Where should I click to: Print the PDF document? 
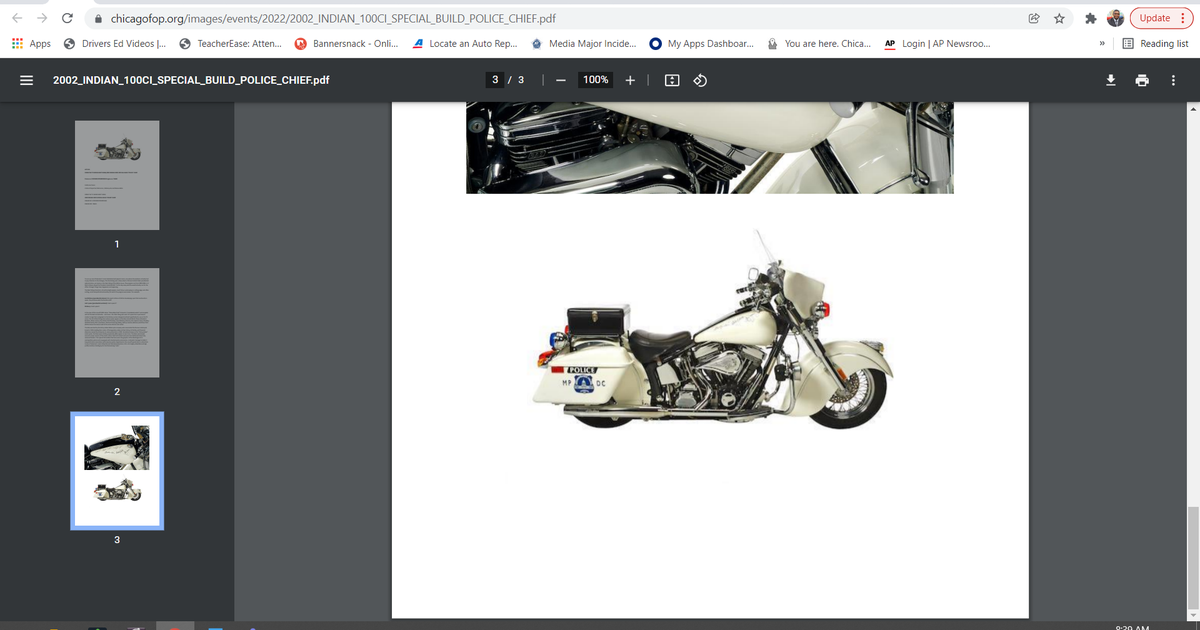[1141, 80]
